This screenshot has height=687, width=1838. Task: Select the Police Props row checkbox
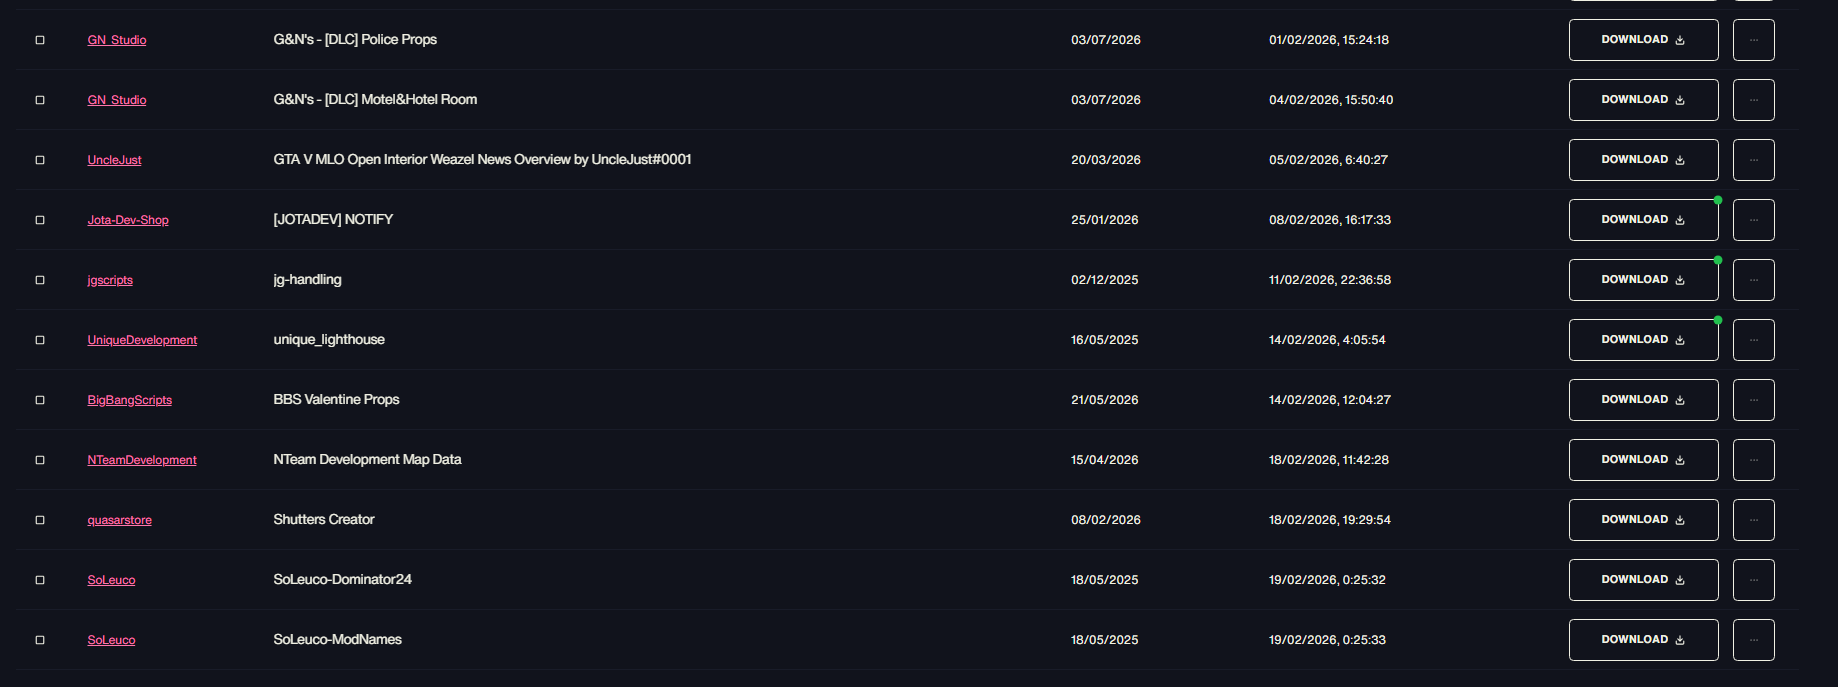(x=40, y=40)
